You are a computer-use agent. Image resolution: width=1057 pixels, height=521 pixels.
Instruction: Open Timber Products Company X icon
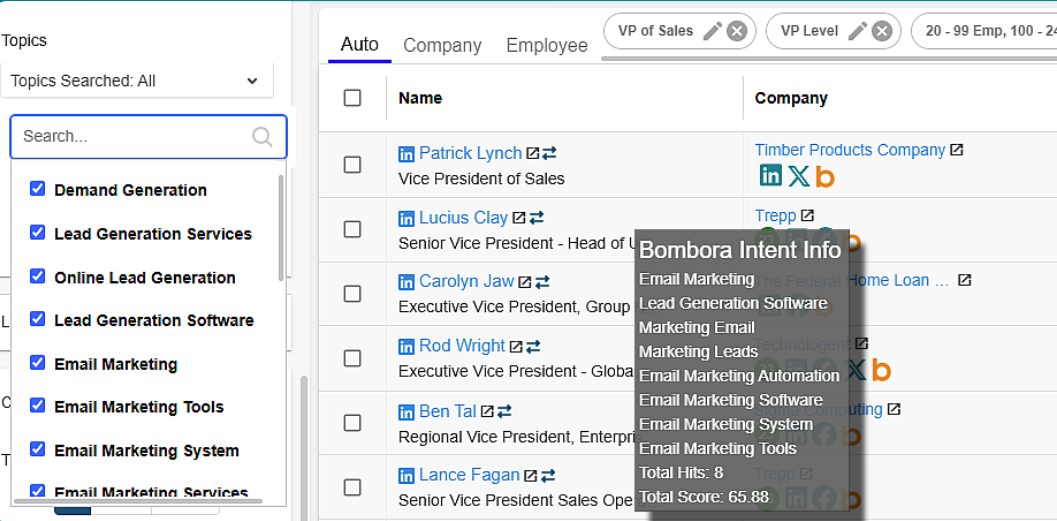[799, 177]
